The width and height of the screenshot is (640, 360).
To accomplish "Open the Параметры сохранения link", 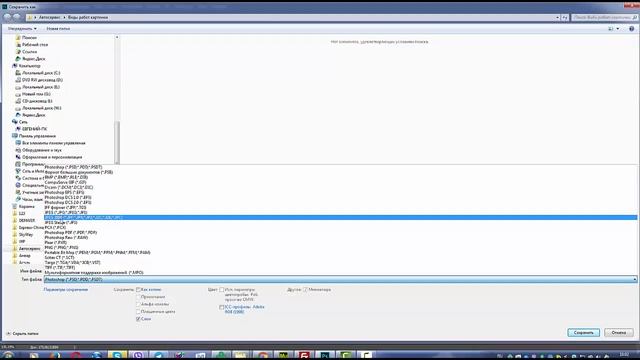I will point(66,290).
